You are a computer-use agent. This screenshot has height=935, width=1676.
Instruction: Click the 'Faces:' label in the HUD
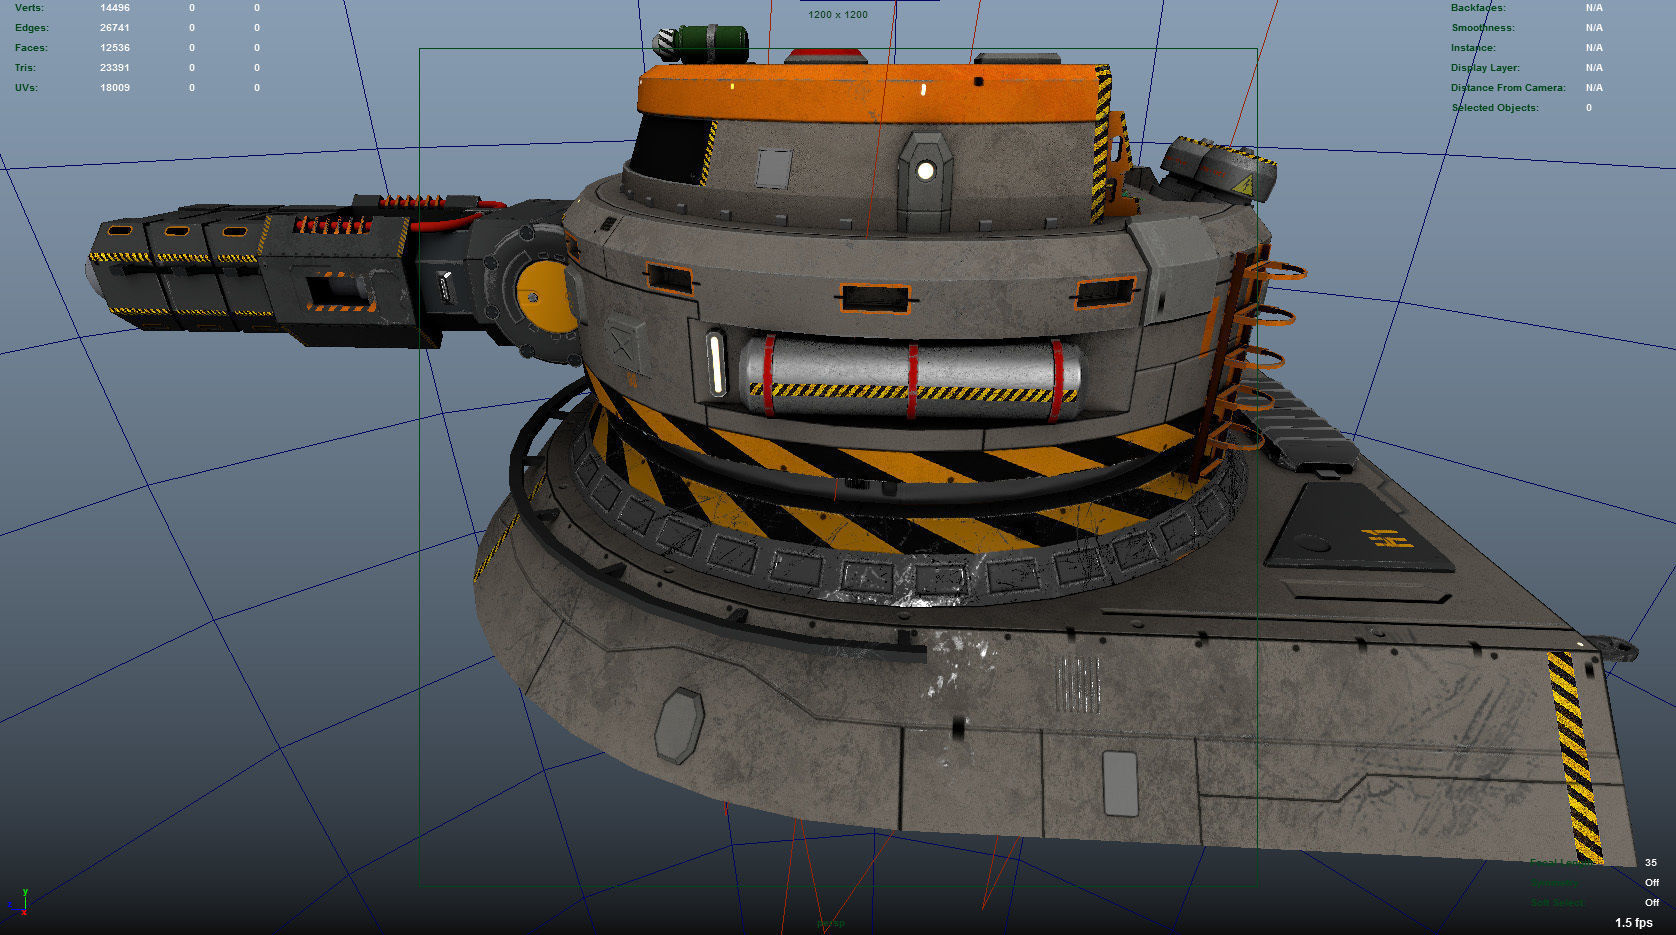click(31, 48)
